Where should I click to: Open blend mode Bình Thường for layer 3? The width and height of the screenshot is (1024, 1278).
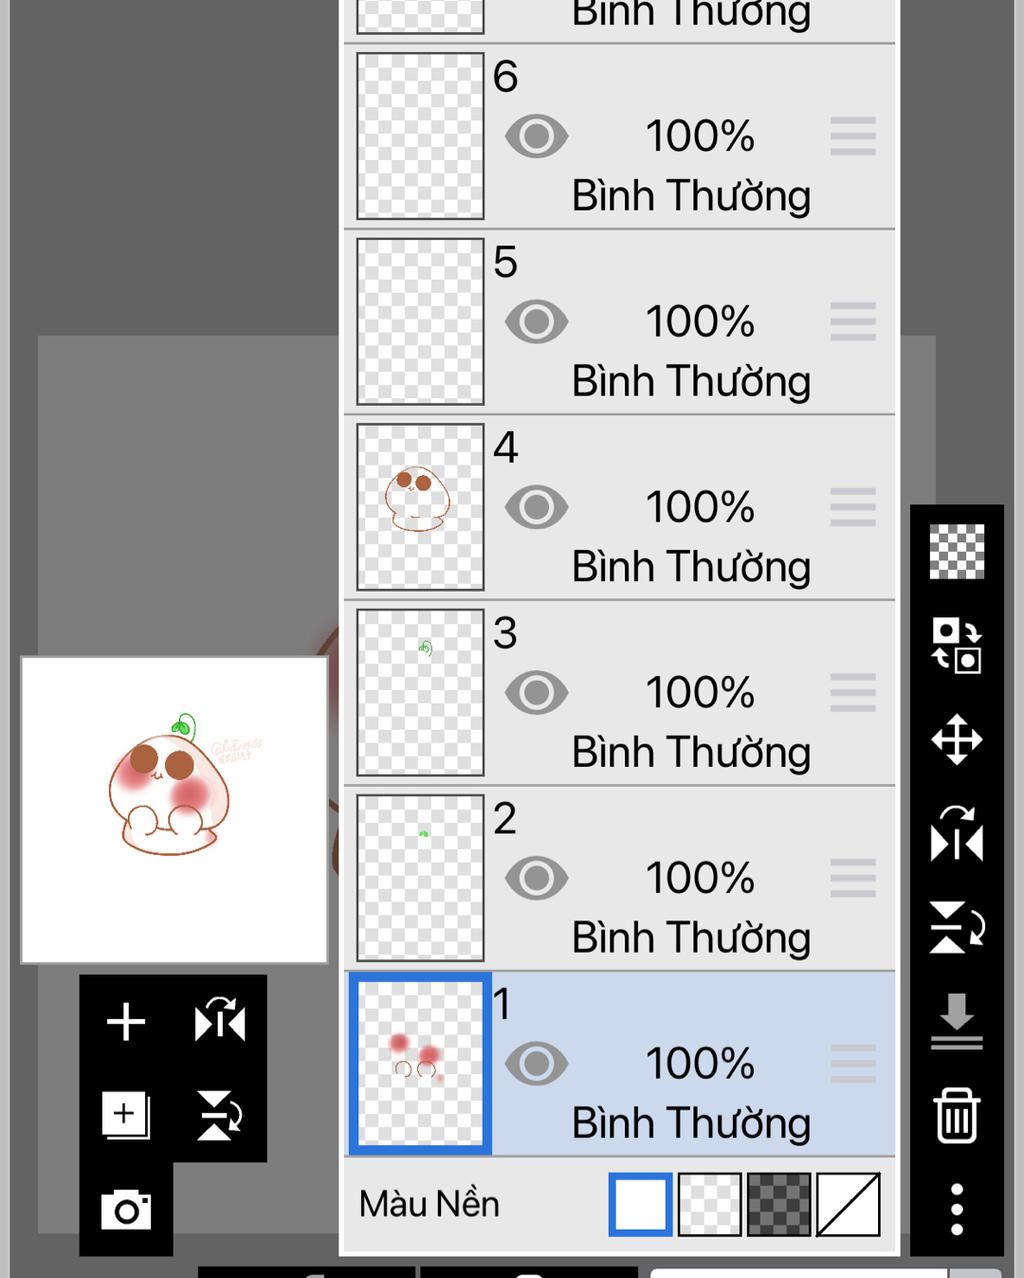(x=691, y=752)
